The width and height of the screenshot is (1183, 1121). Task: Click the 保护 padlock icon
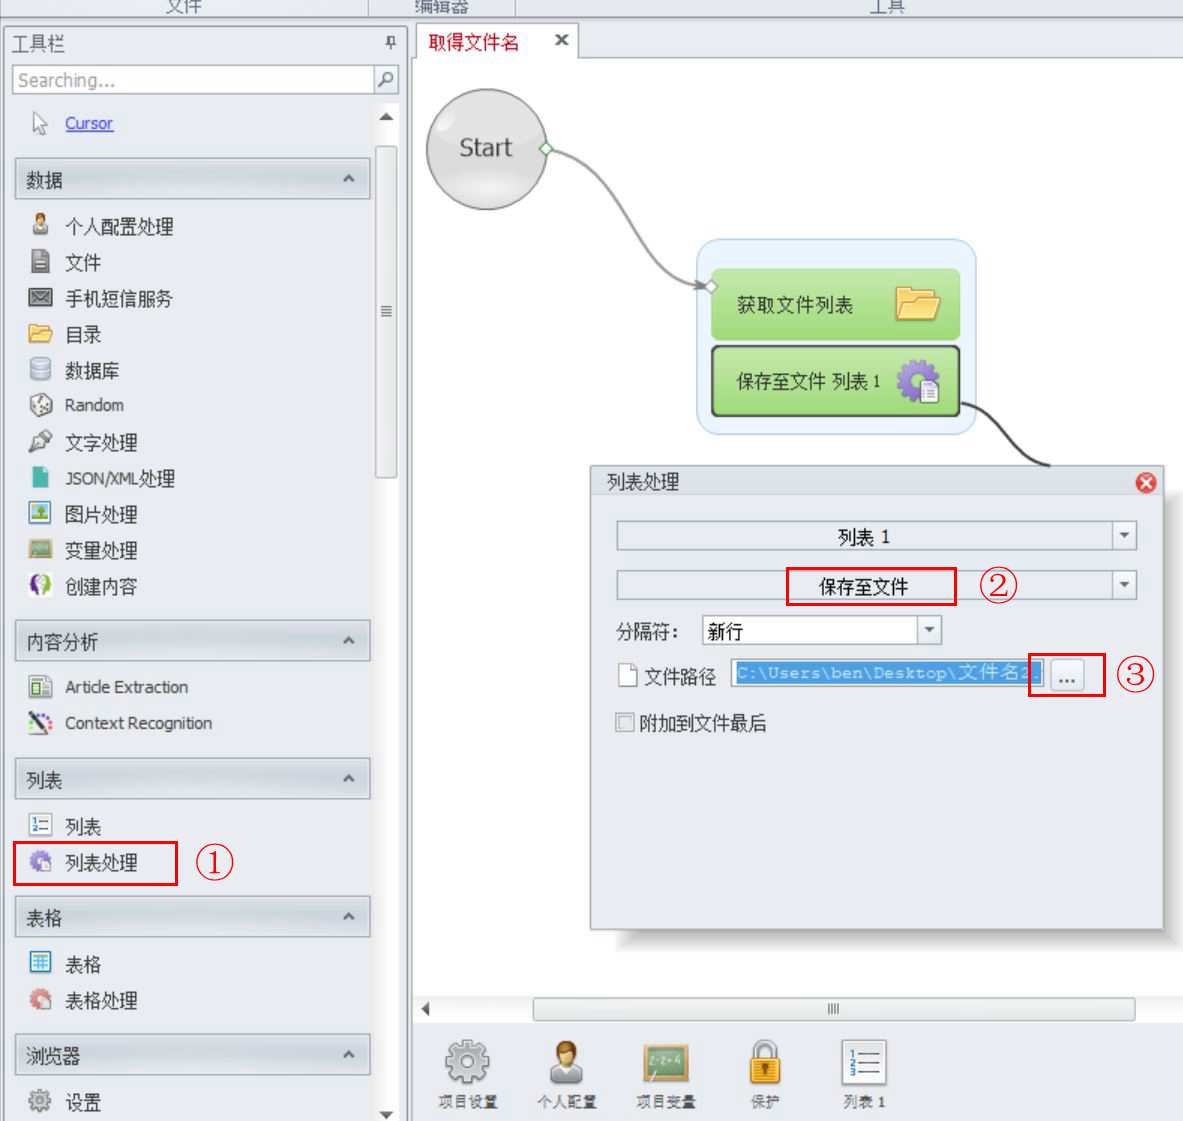pyautogui.click(x=764, y=1064)
